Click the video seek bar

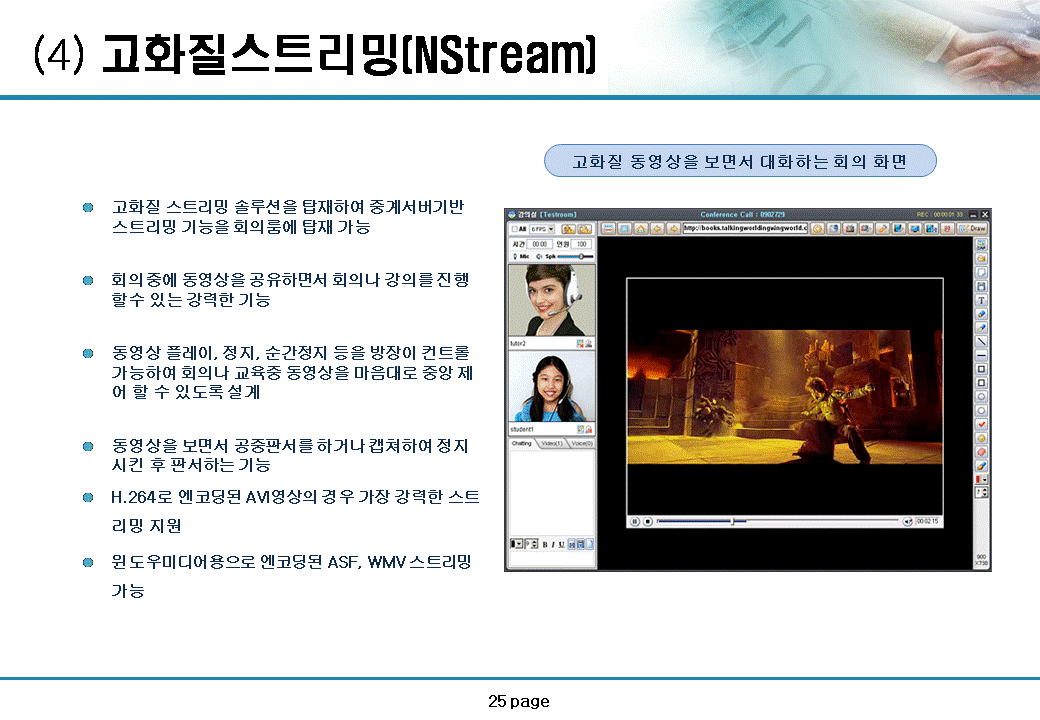pos(778,521)
